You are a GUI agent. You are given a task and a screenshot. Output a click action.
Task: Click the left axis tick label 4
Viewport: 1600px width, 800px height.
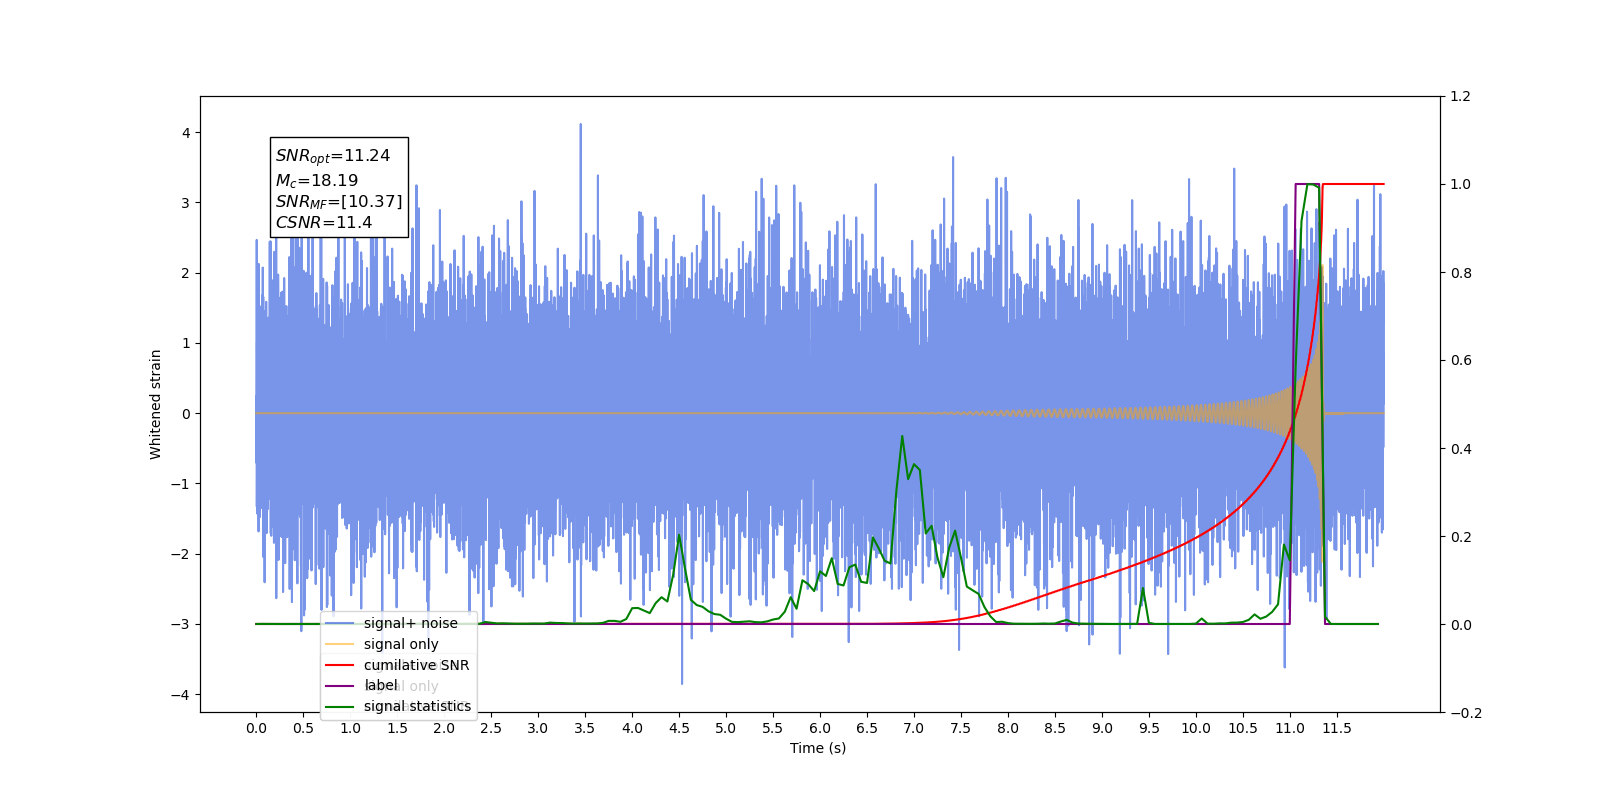click(x=186, y=133)
